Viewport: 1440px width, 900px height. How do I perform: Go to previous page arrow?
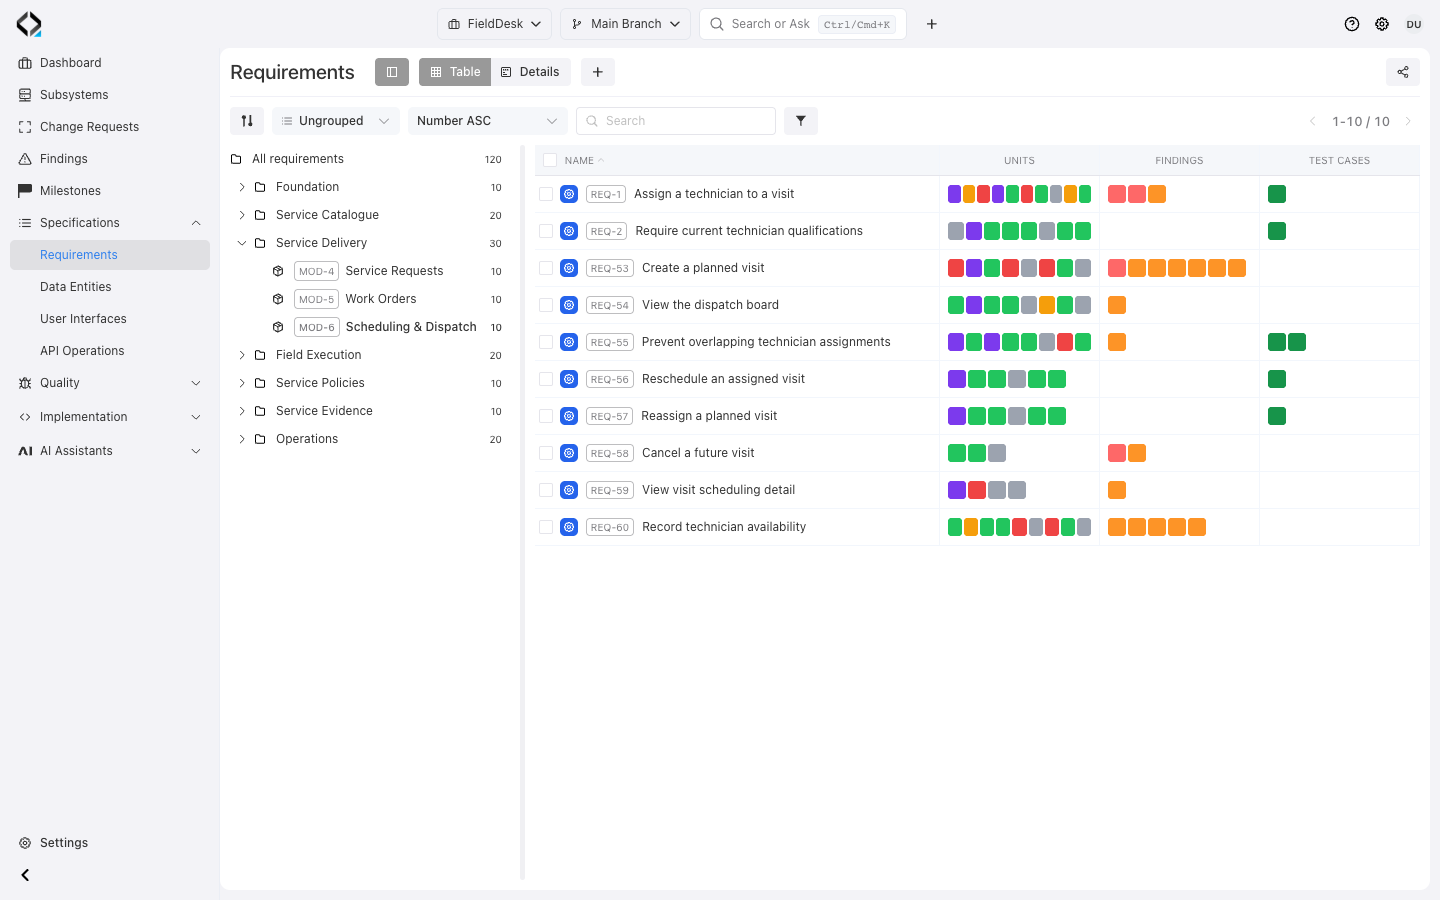coord(1312,121)
